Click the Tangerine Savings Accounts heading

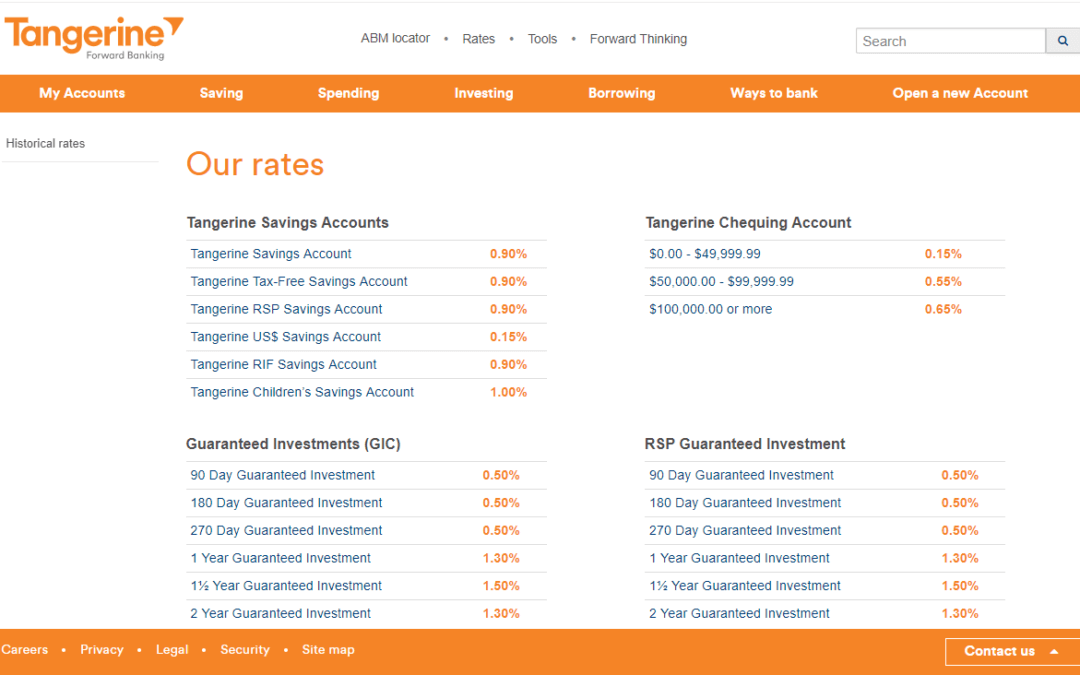pyautogui.click(x=288, y=222)
